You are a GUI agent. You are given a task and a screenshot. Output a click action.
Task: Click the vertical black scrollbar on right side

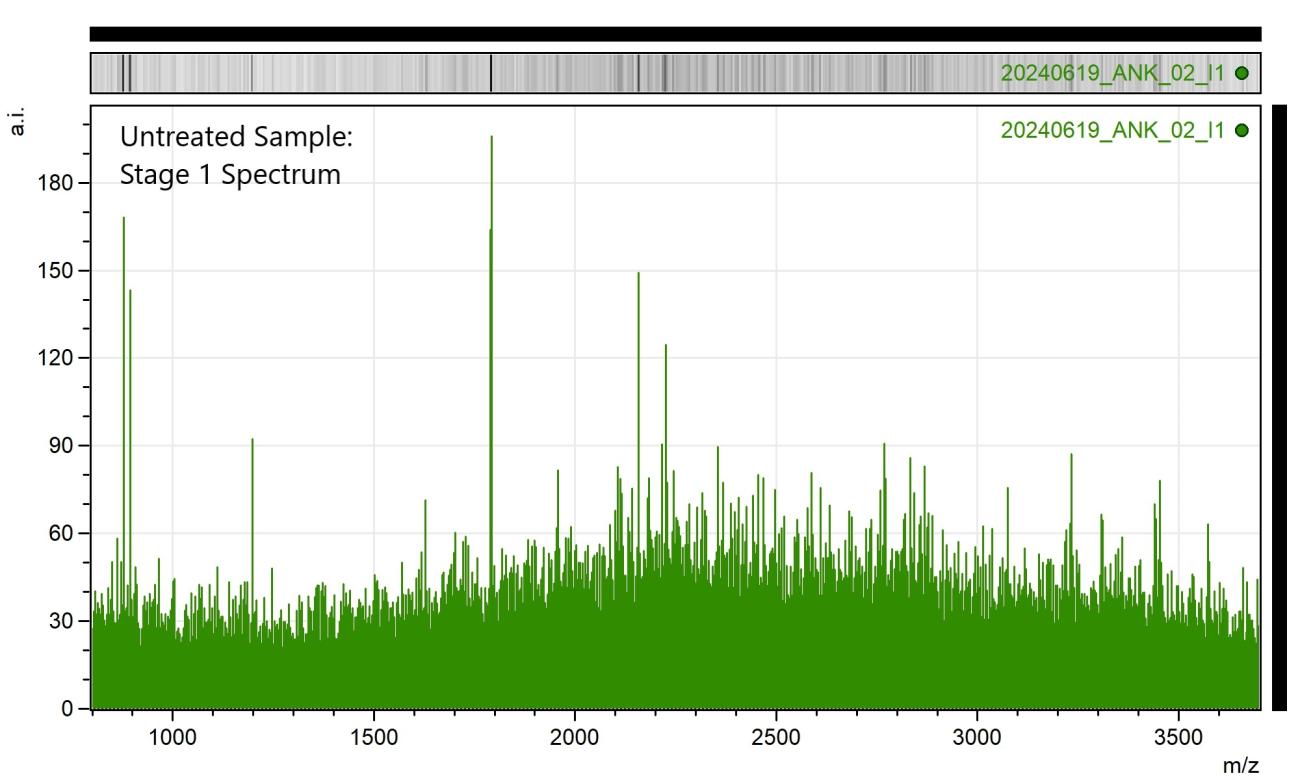point(1280,405)
